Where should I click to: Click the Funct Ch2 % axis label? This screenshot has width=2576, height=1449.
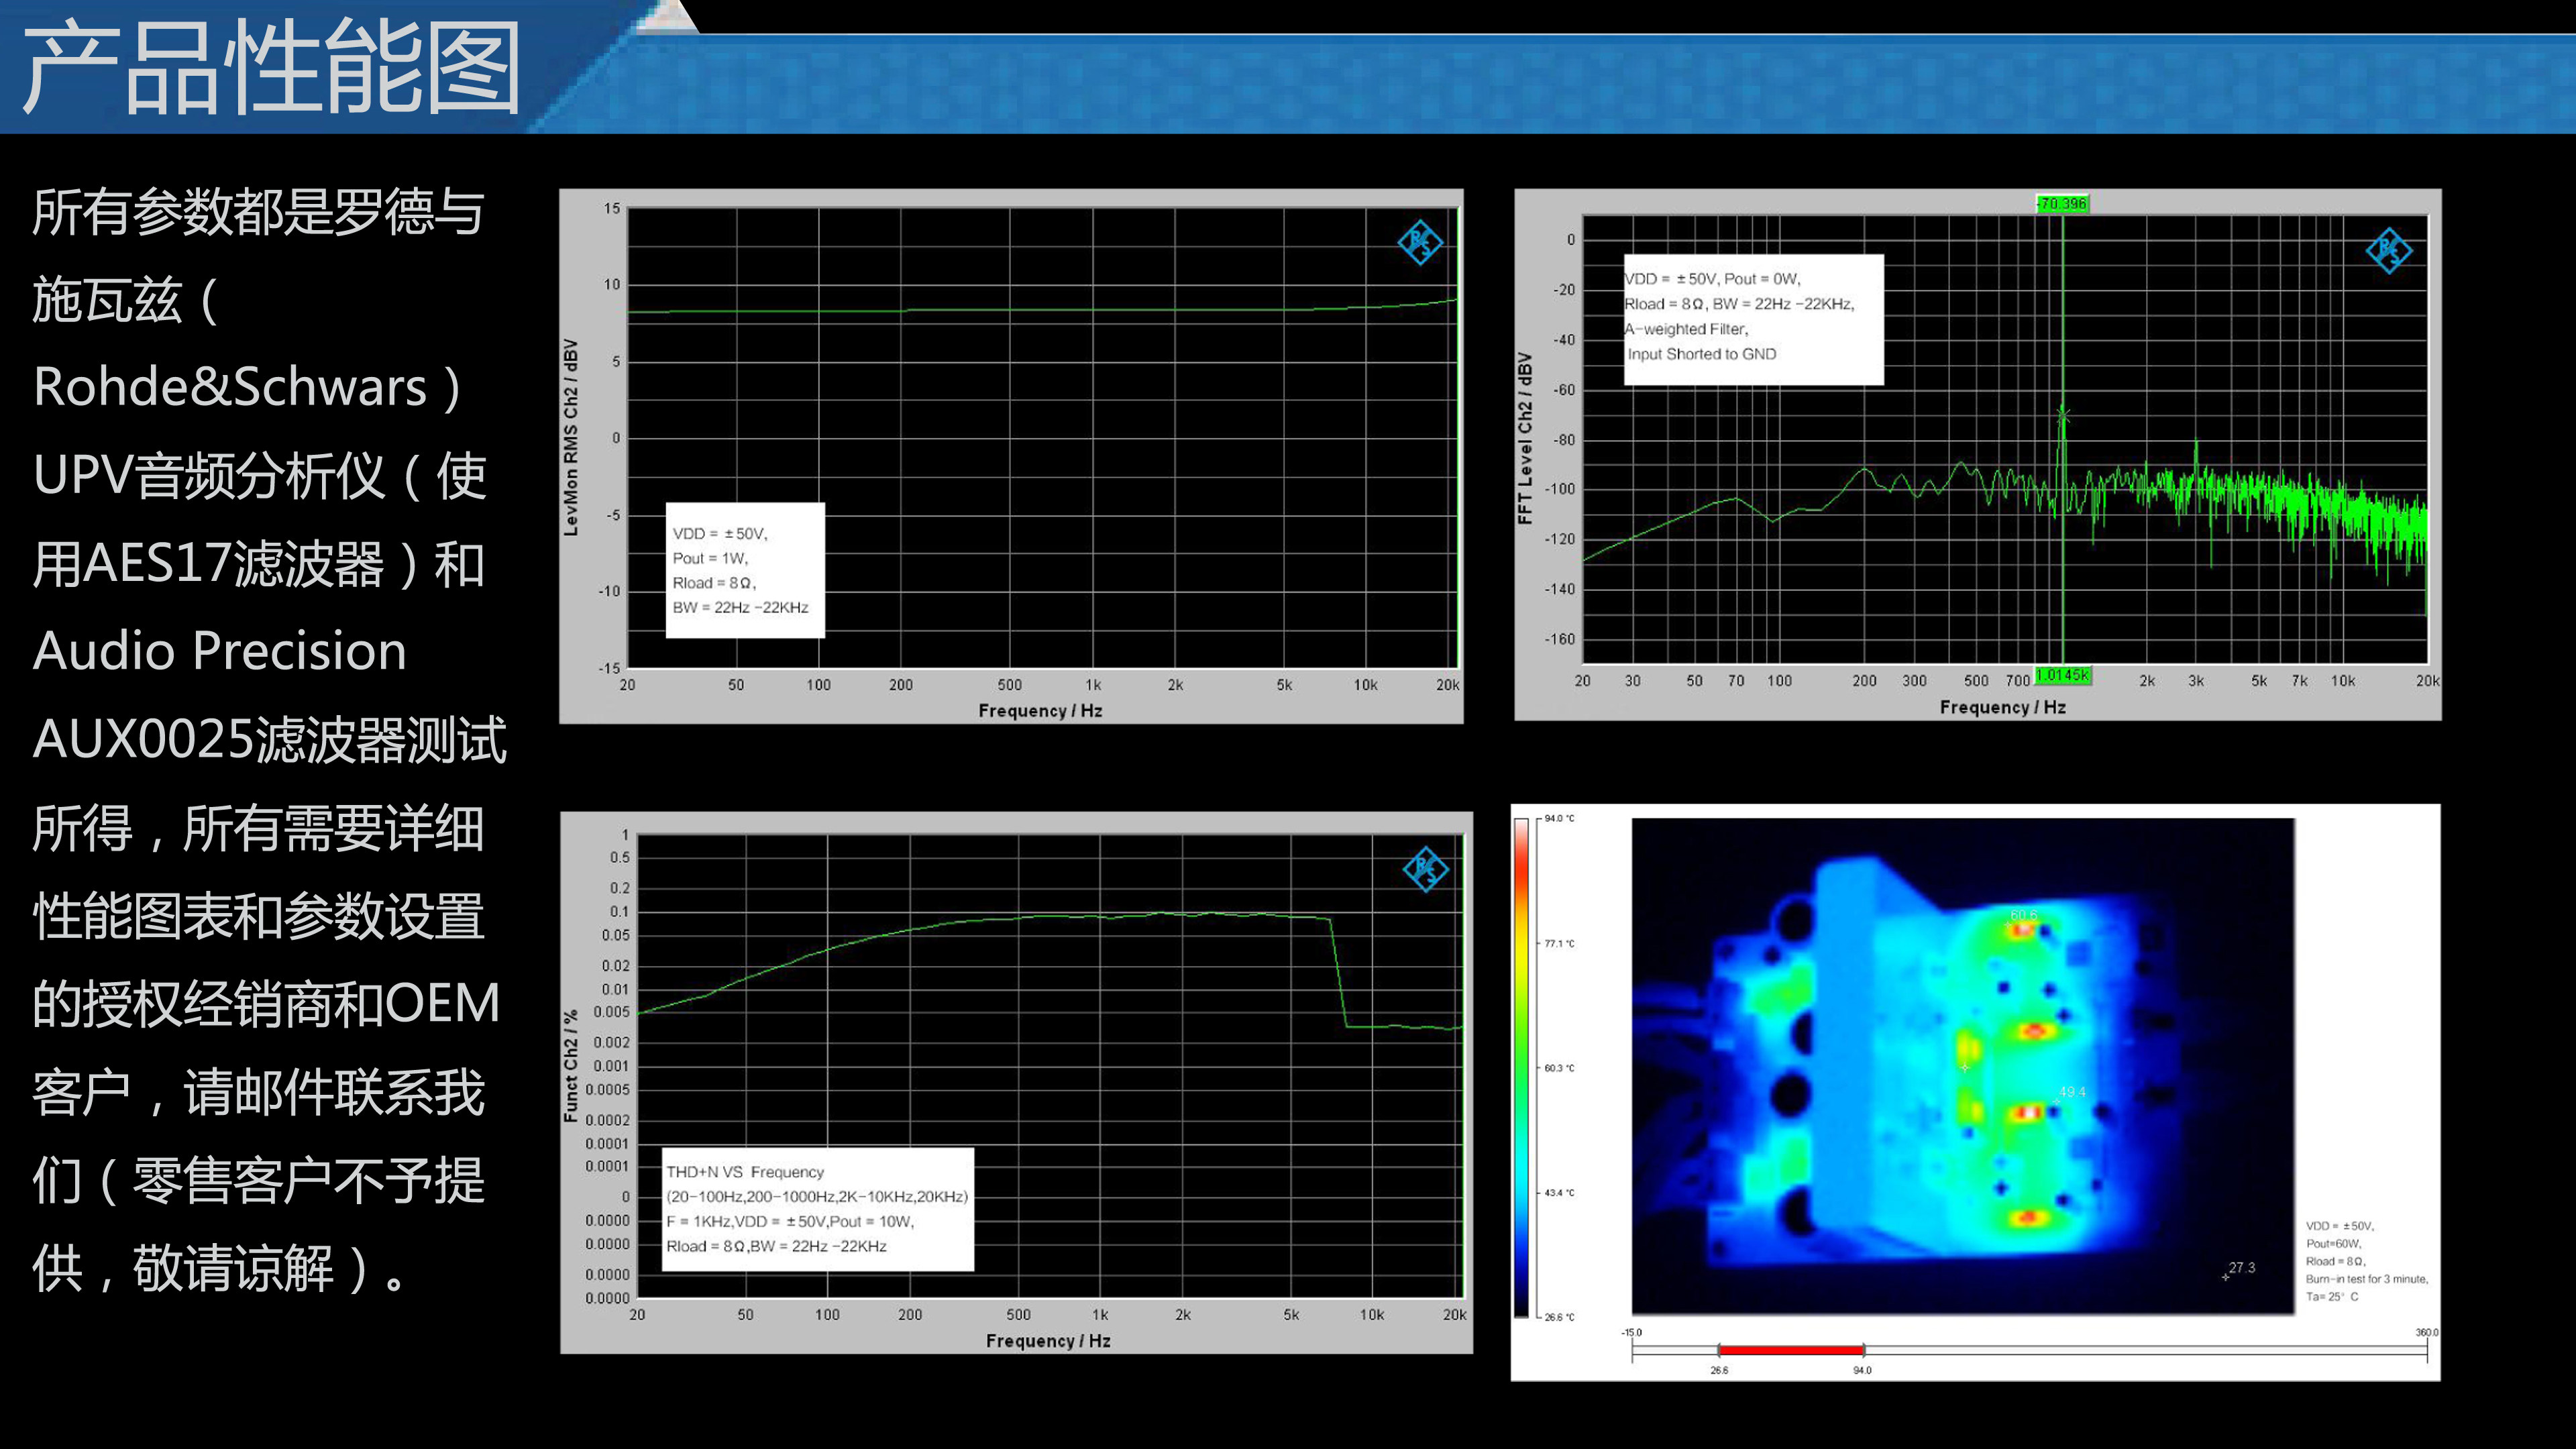coord(571,1065)
